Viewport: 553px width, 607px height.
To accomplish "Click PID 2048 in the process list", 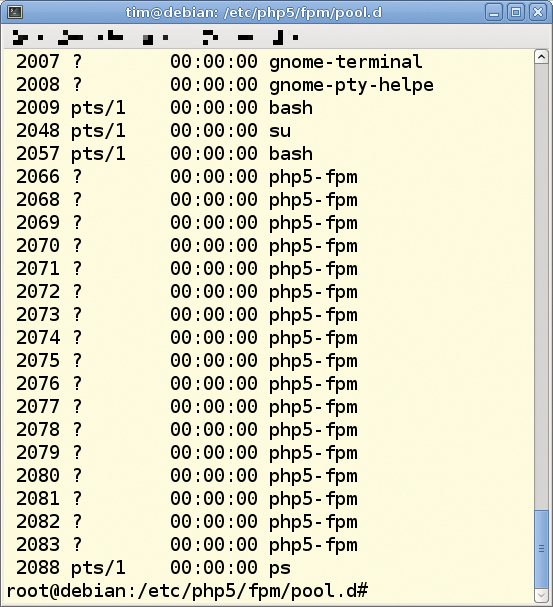I will (x=38, y=130).
